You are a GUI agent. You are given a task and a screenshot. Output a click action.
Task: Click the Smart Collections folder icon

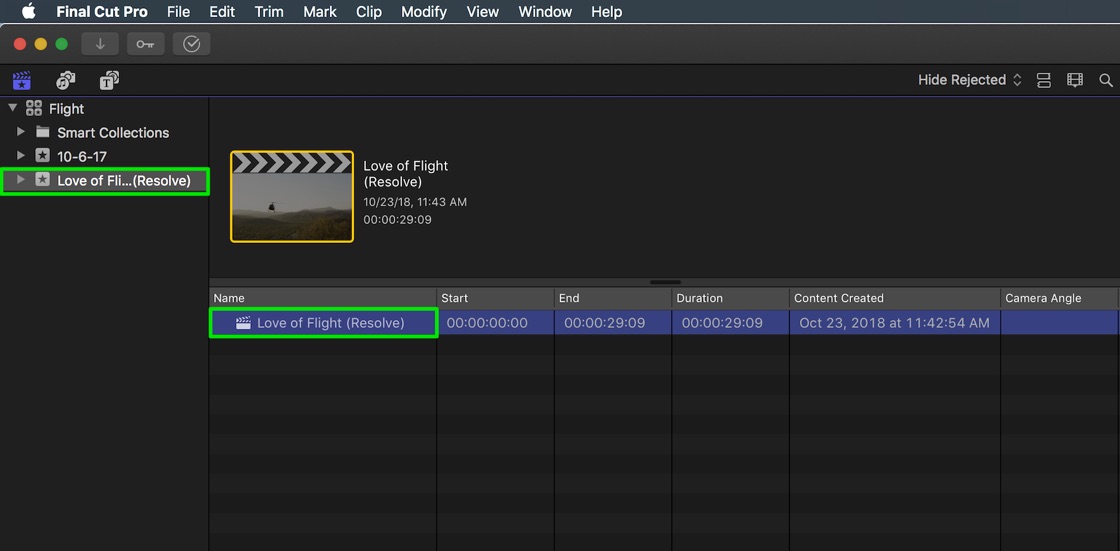coord(43,132)
